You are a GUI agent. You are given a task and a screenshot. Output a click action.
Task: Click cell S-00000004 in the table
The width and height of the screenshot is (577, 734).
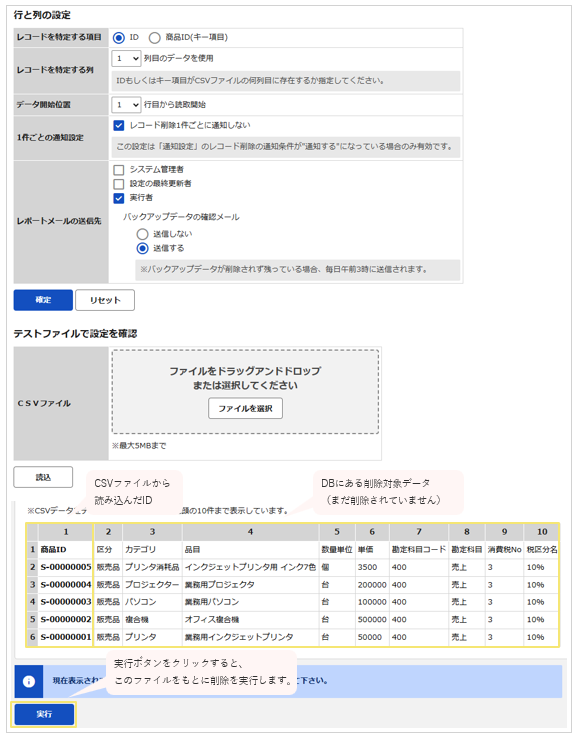pos(66,585)
